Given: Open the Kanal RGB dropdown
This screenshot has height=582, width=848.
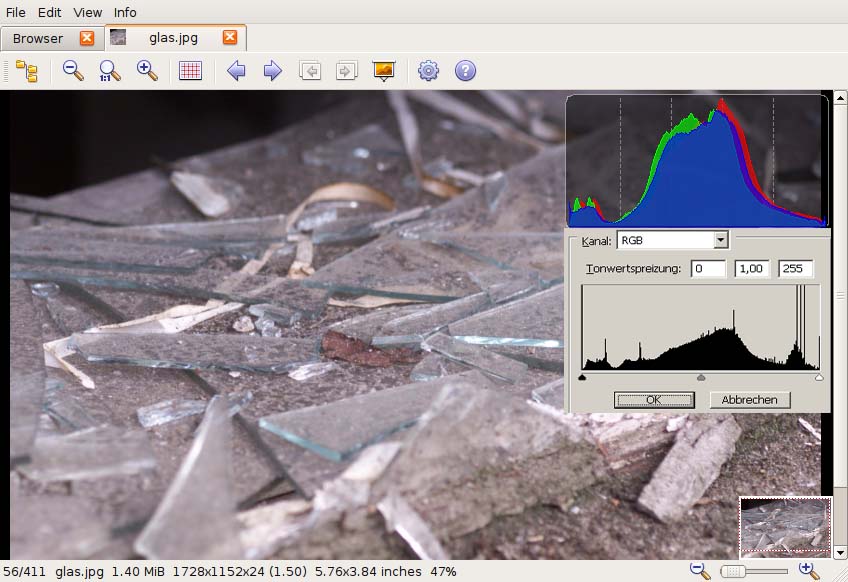Looking at the screenshot, I should point(673,240).
